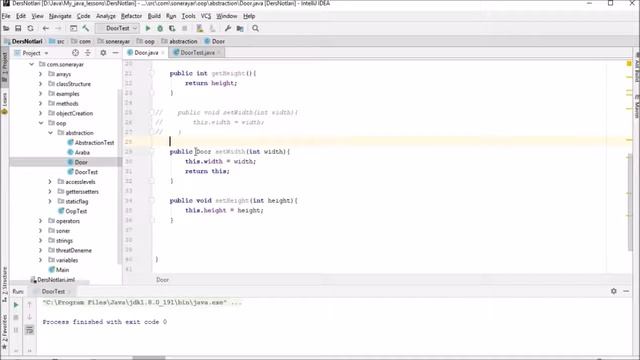This screenshot has width=640, height=360.
Task: Collapse the abstraction package
Action: coord(50,133)
